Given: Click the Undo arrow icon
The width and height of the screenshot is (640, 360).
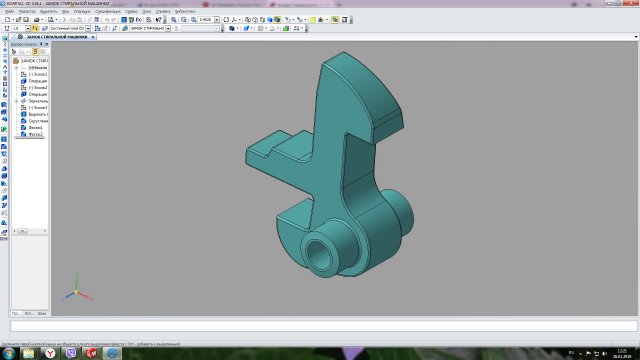Looking at the screenshot, I should click(107, 20).
